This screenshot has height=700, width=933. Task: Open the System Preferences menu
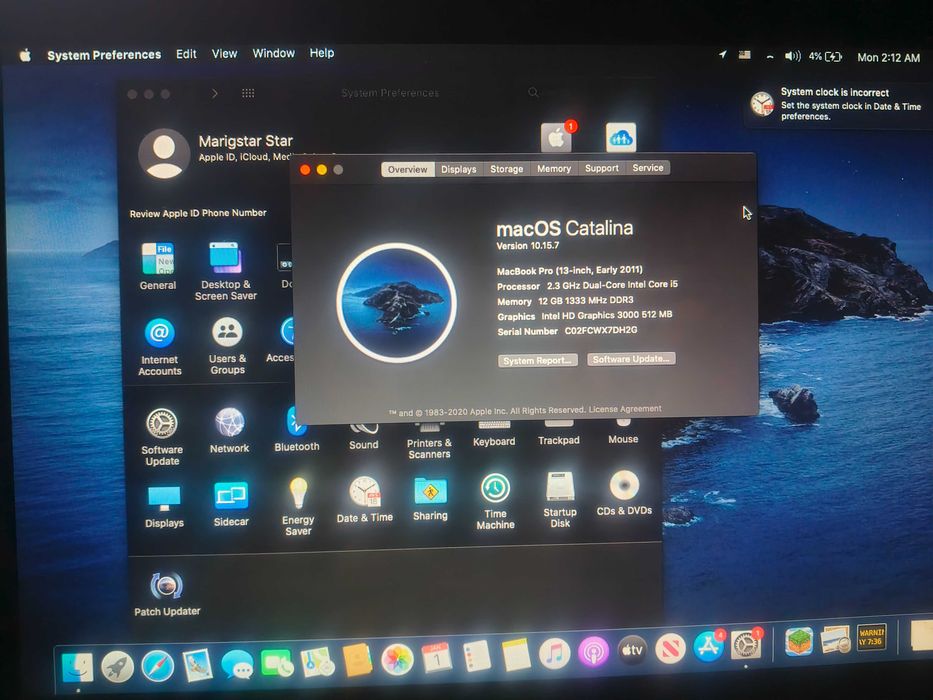tap(104, 55)
